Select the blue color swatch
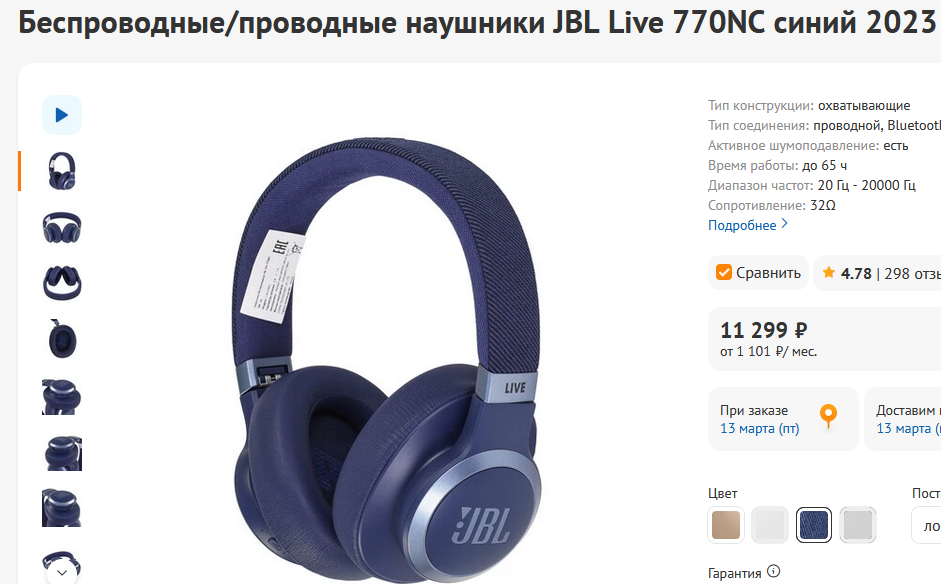 [x=814, y=525]
